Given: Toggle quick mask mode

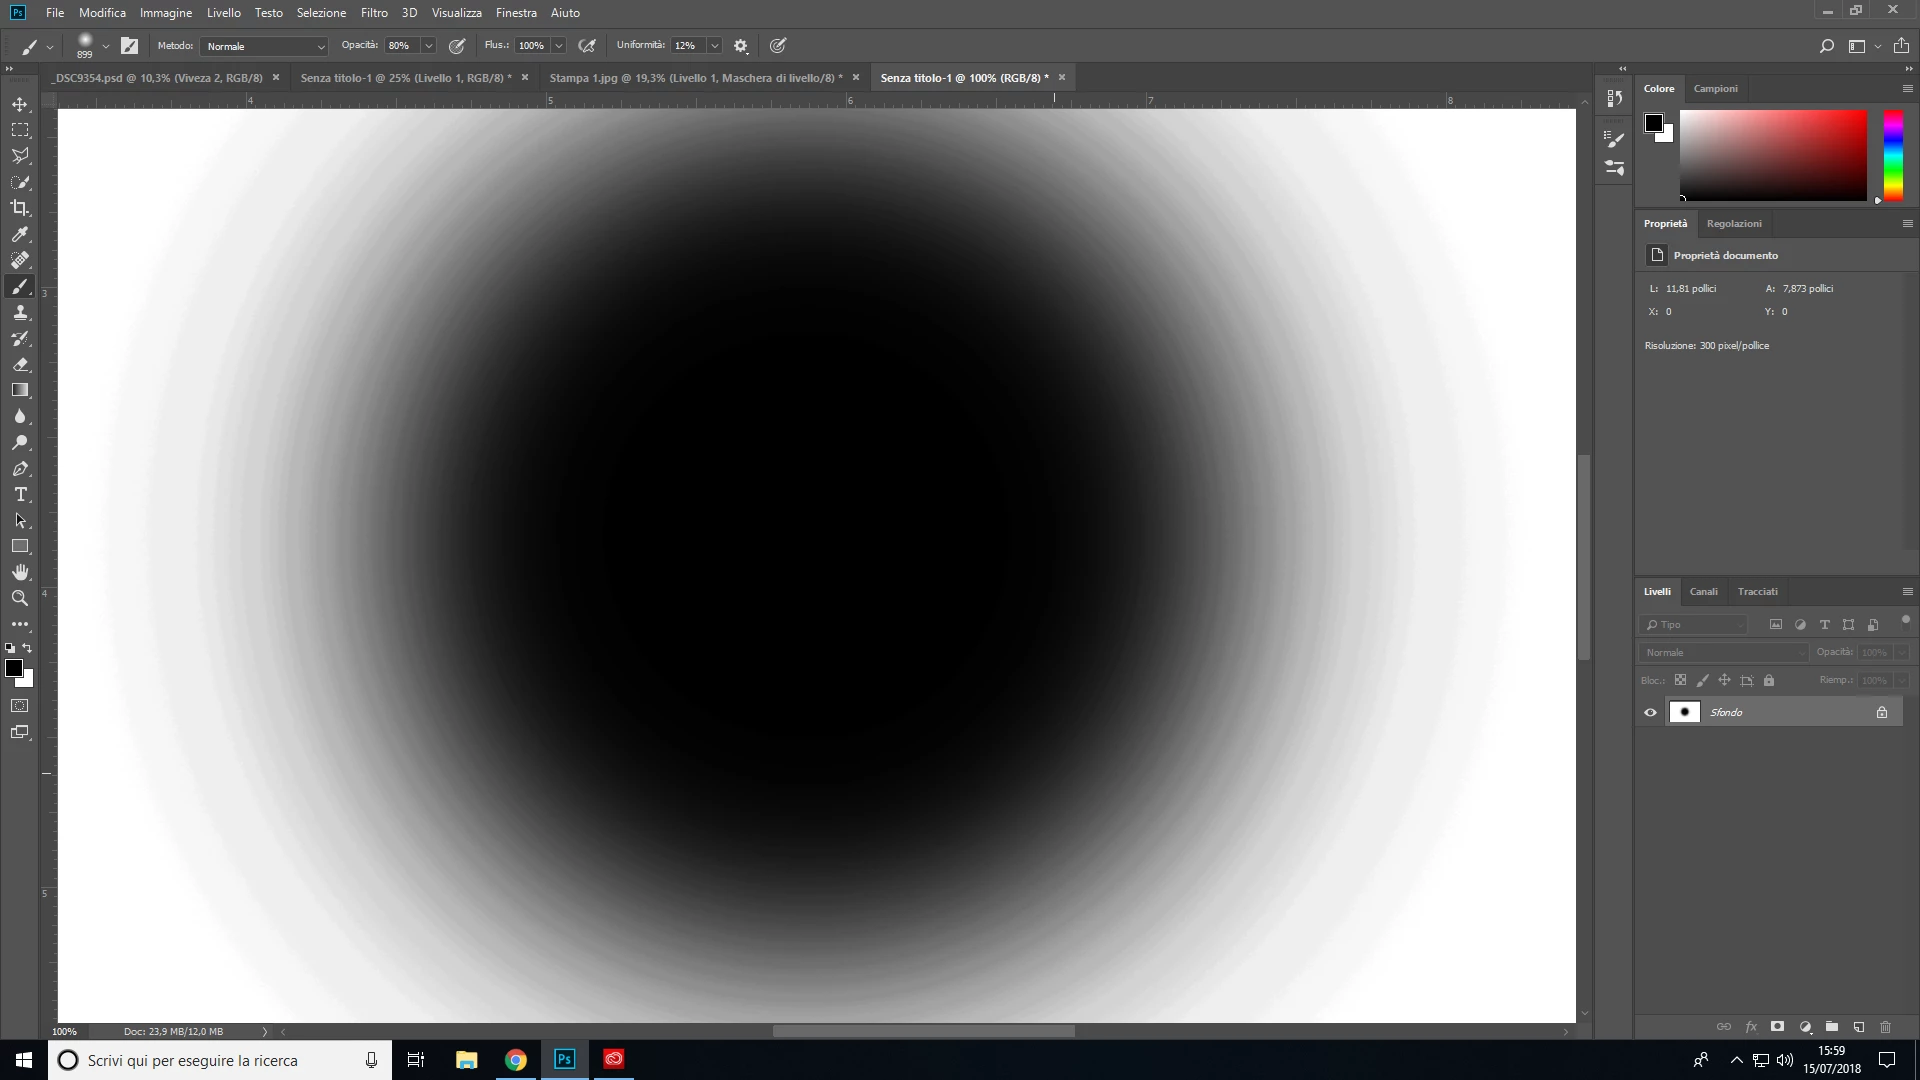Looking at the screenshot, I should coord(20,706).
